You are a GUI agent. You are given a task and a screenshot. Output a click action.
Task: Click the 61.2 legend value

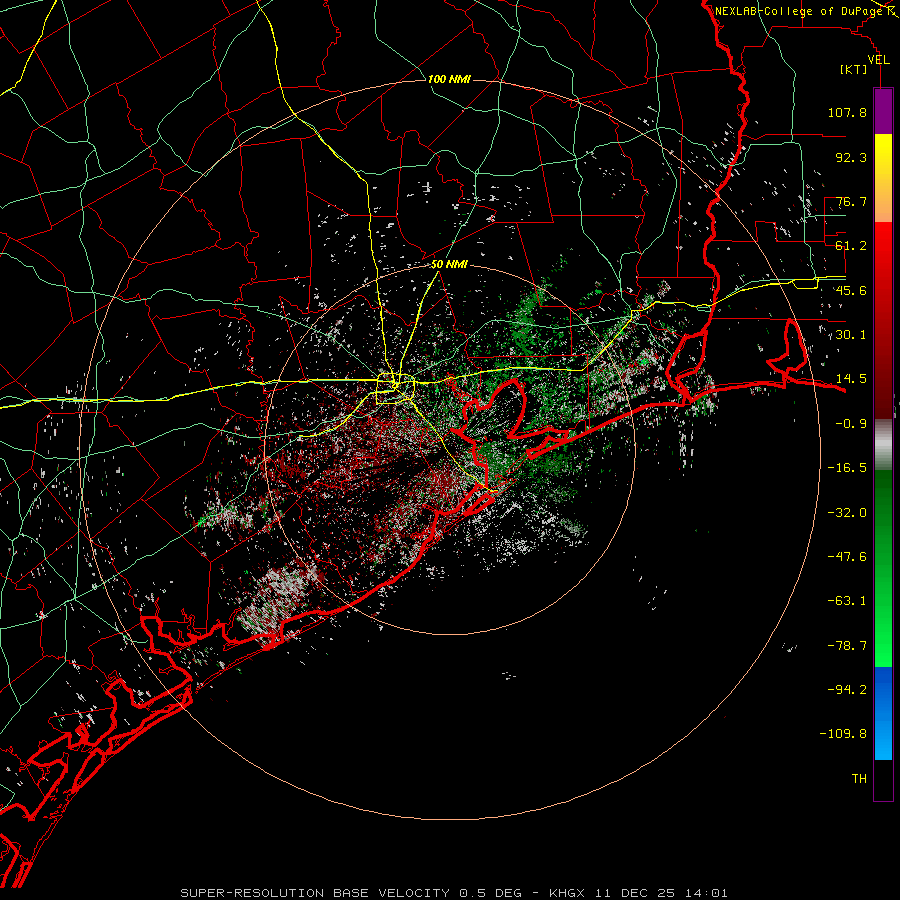851,246
